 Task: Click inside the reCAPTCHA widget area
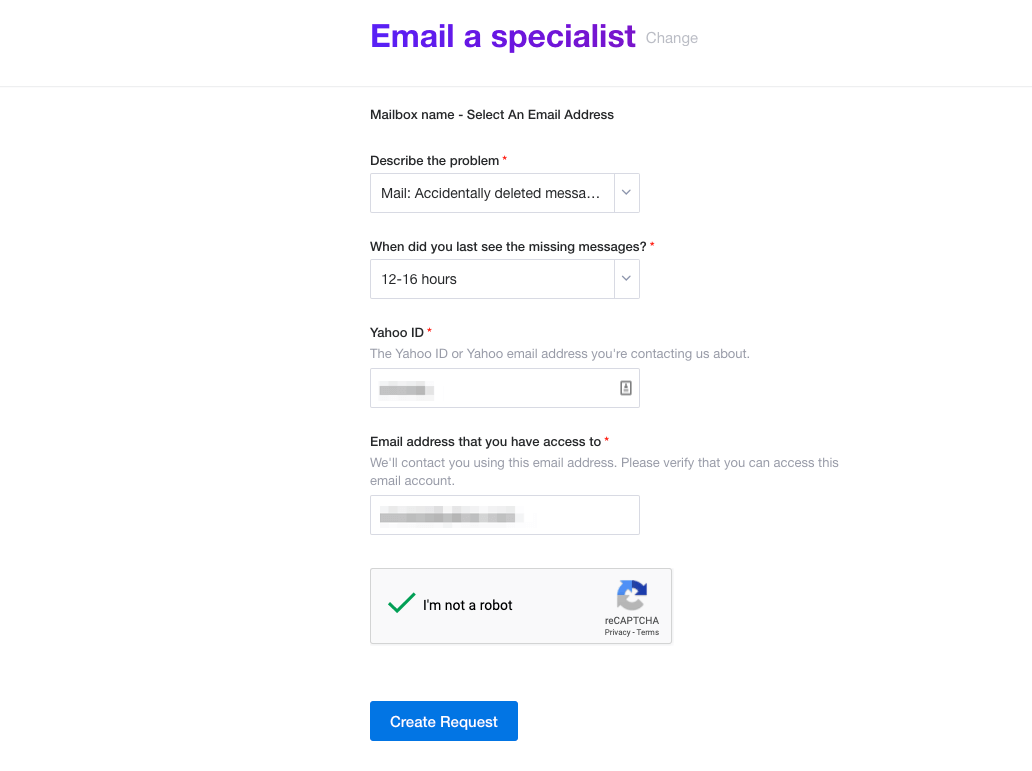(520, 606)
